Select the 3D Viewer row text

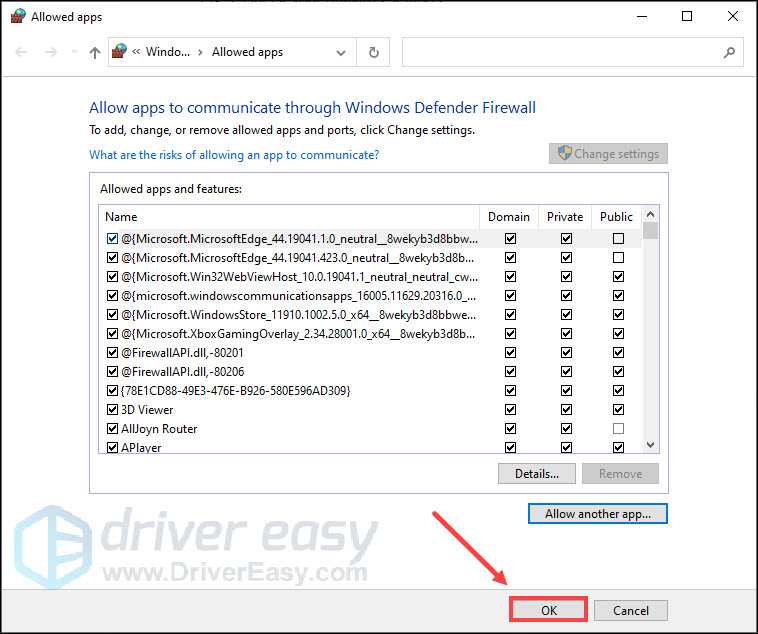point(147,410)
